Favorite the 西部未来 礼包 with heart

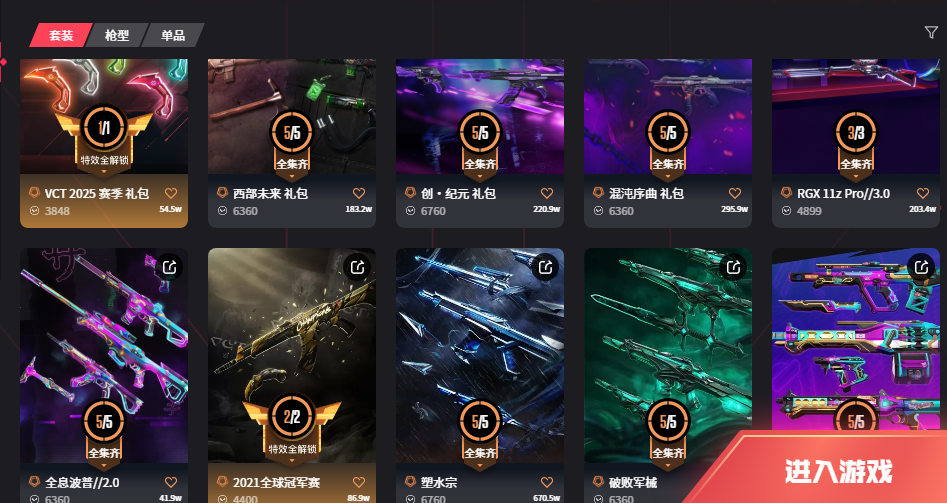tap(359, 193)
